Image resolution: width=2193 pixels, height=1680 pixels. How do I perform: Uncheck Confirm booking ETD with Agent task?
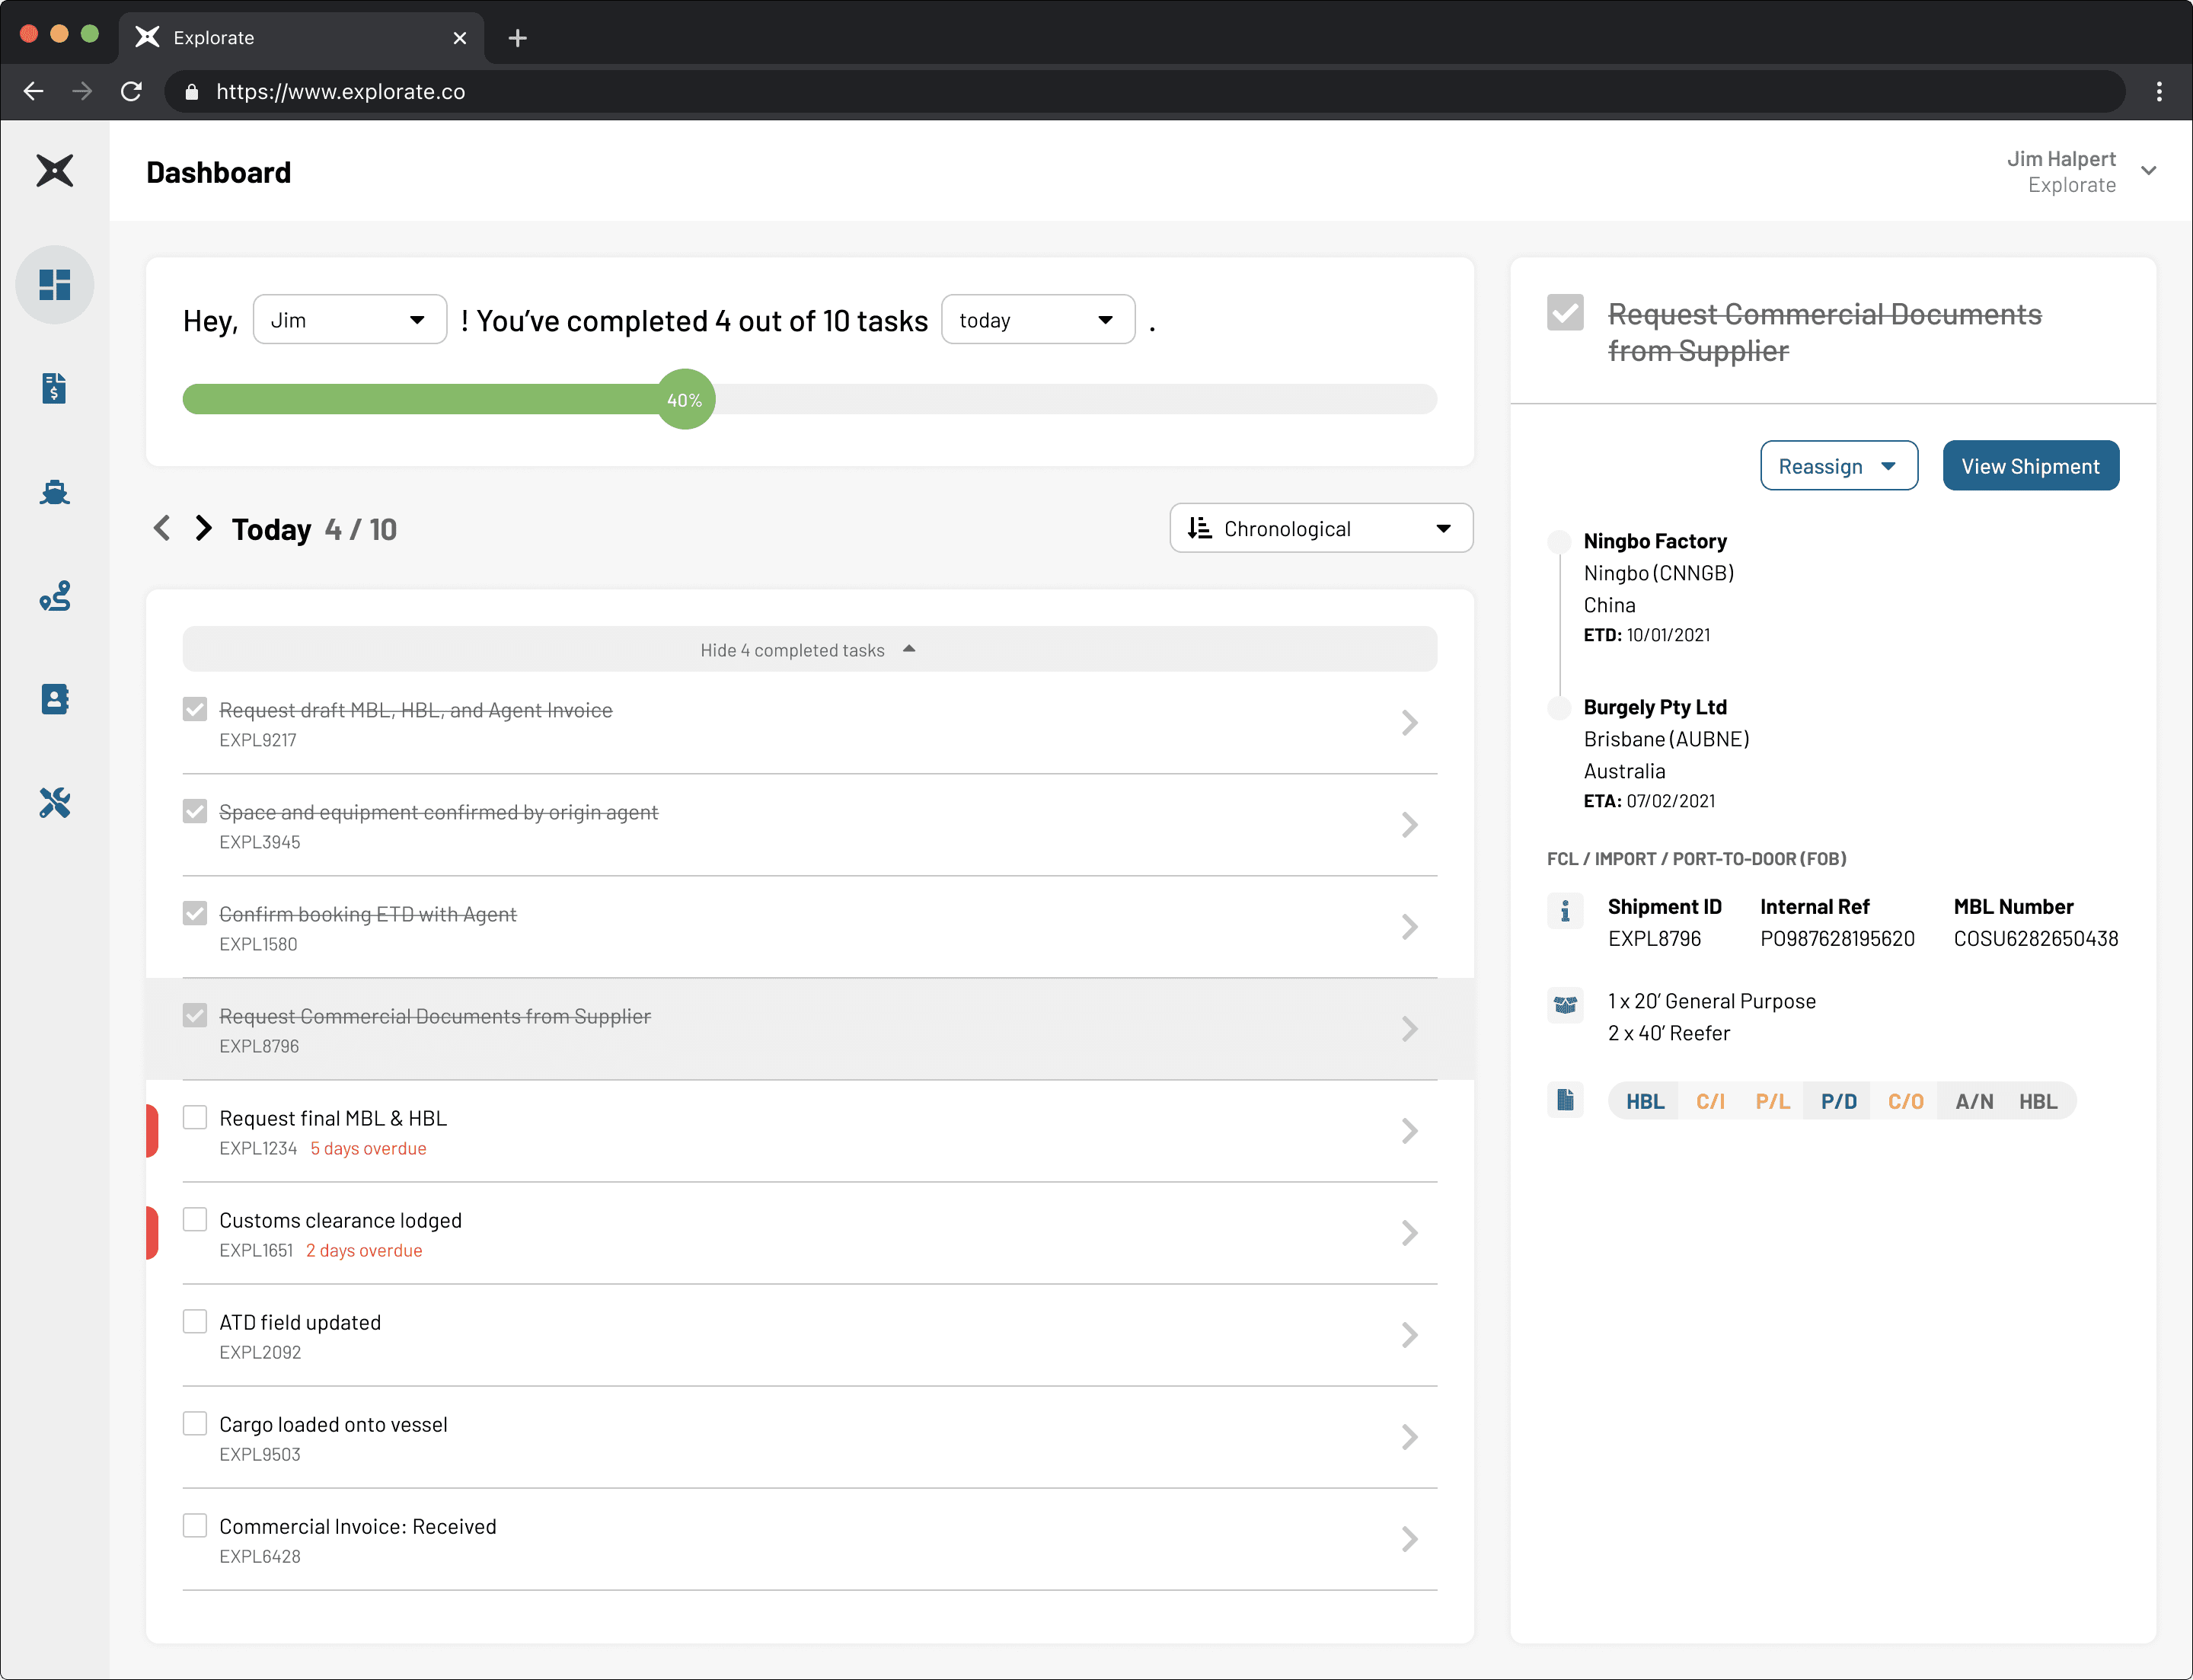[x=195, y=913]
